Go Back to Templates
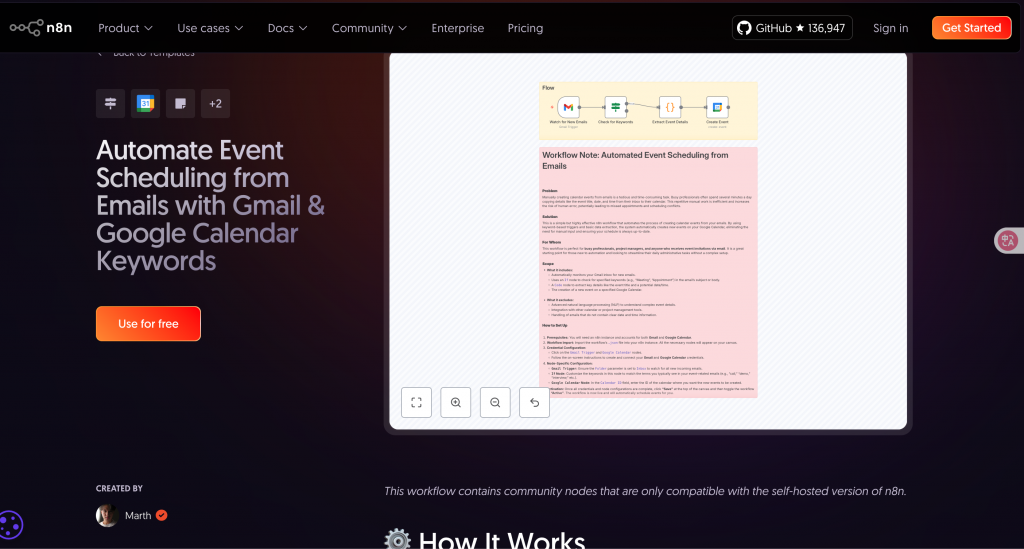The image size is (1024, 549). click(146, 54)
